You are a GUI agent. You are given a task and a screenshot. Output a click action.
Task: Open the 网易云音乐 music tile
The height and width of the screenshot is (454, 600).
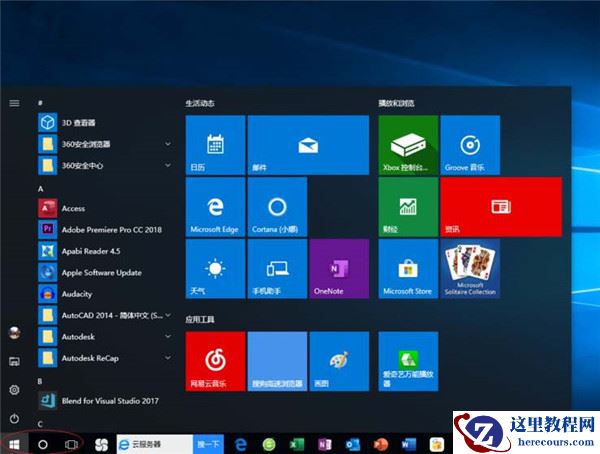215,362
